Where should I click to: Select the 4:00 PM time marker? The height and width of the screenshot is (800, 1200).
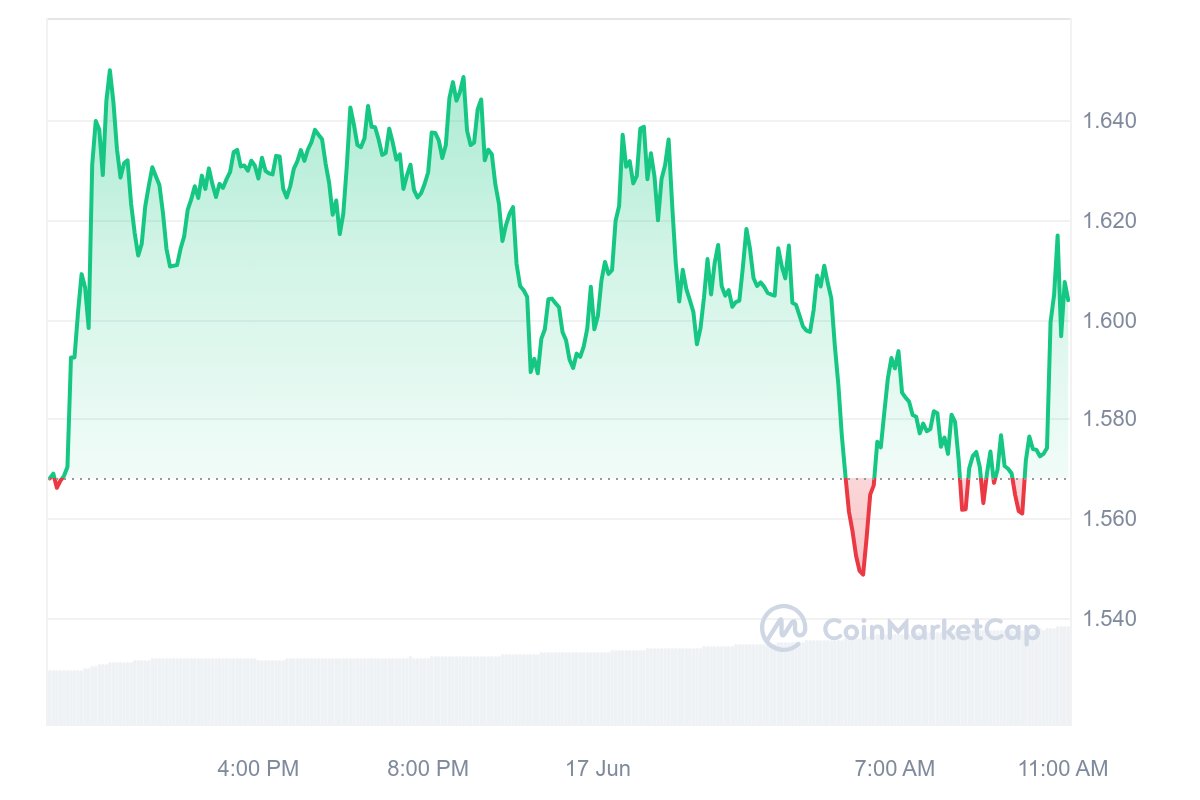pyautogui.click(x=258, y=769)
